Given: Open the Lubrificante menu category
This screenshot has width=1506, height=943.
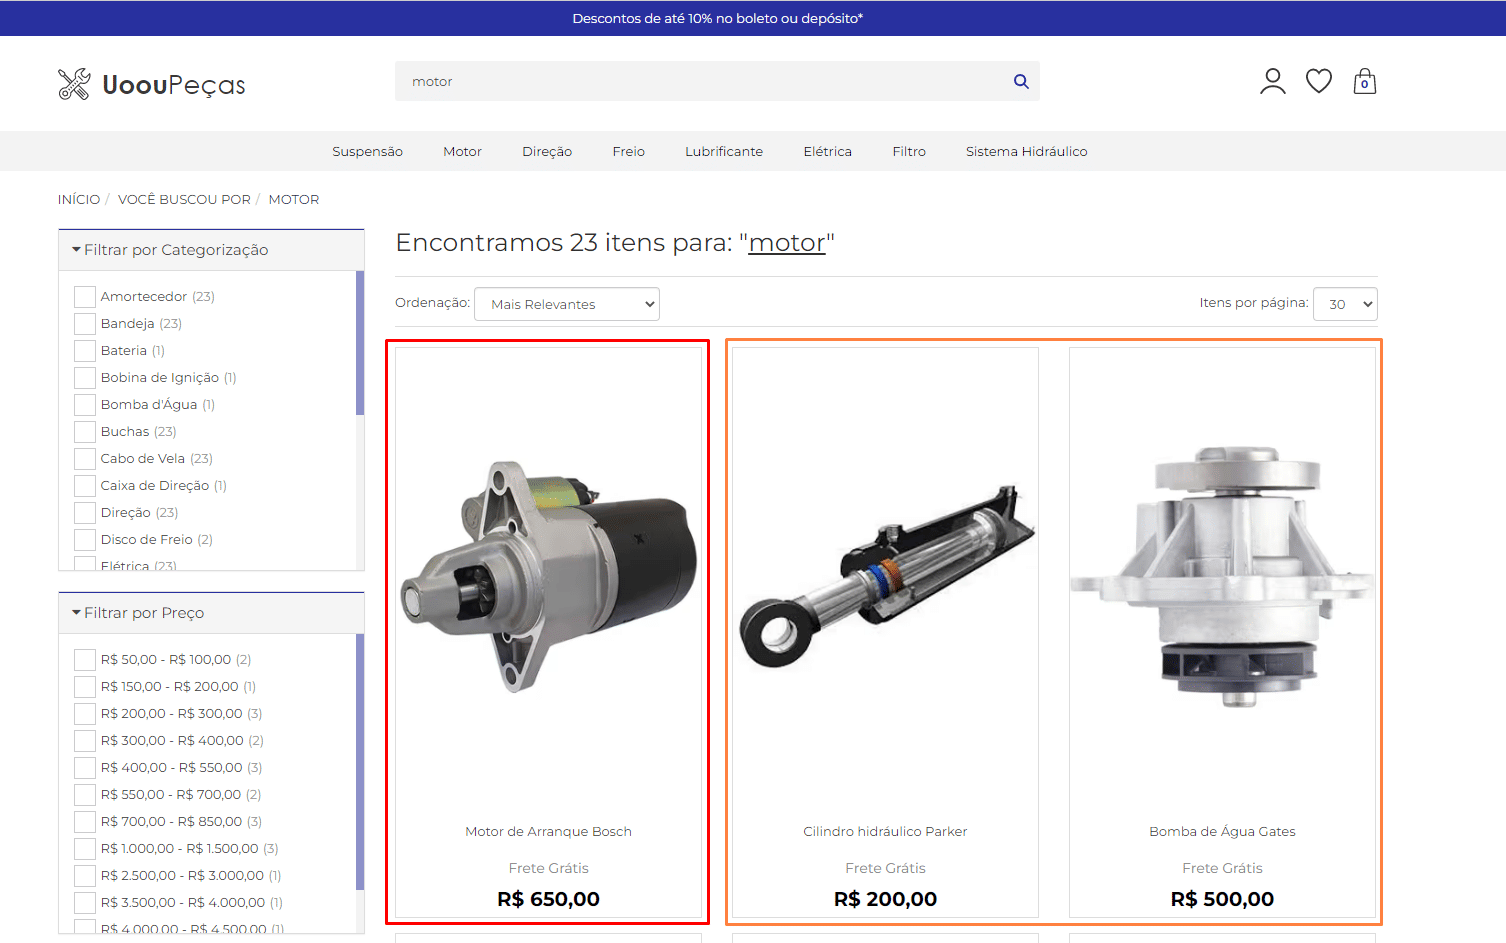Looking at the screenshot, I should 723,152.
